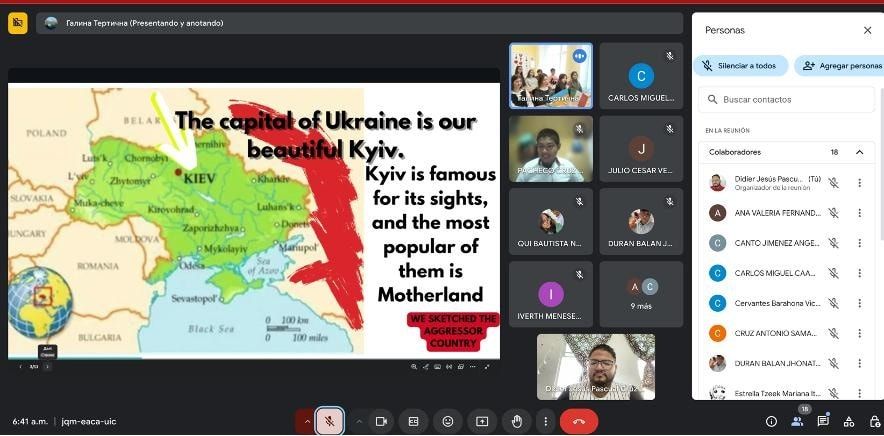Select the '9 más' participants tile
Viewport: 884px width, 436px height.
click(642, 294)
